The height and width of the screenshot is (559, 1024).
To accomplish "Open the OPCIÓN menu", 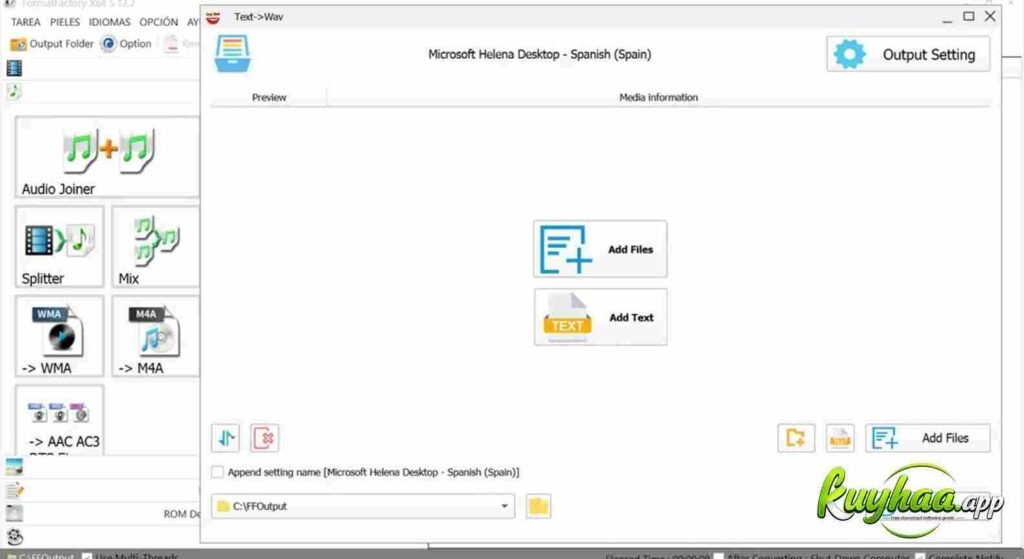I will coord(159,22).
